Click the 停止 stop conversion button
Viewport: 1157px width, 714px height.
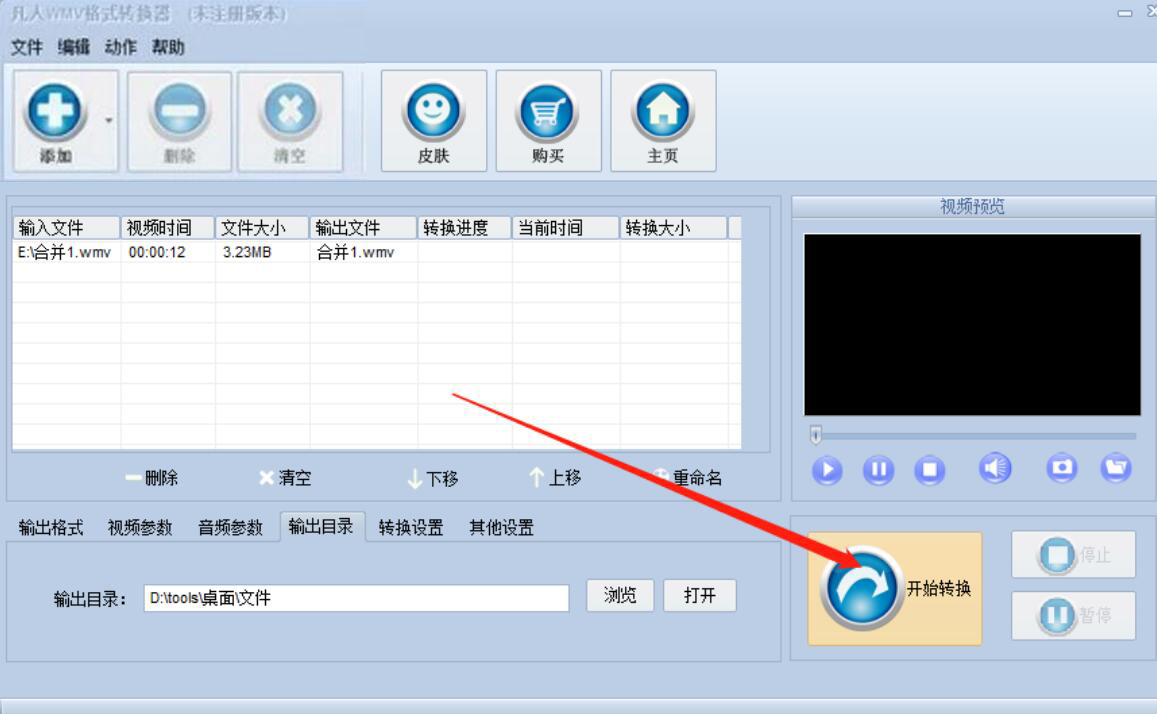[1074, 555]
